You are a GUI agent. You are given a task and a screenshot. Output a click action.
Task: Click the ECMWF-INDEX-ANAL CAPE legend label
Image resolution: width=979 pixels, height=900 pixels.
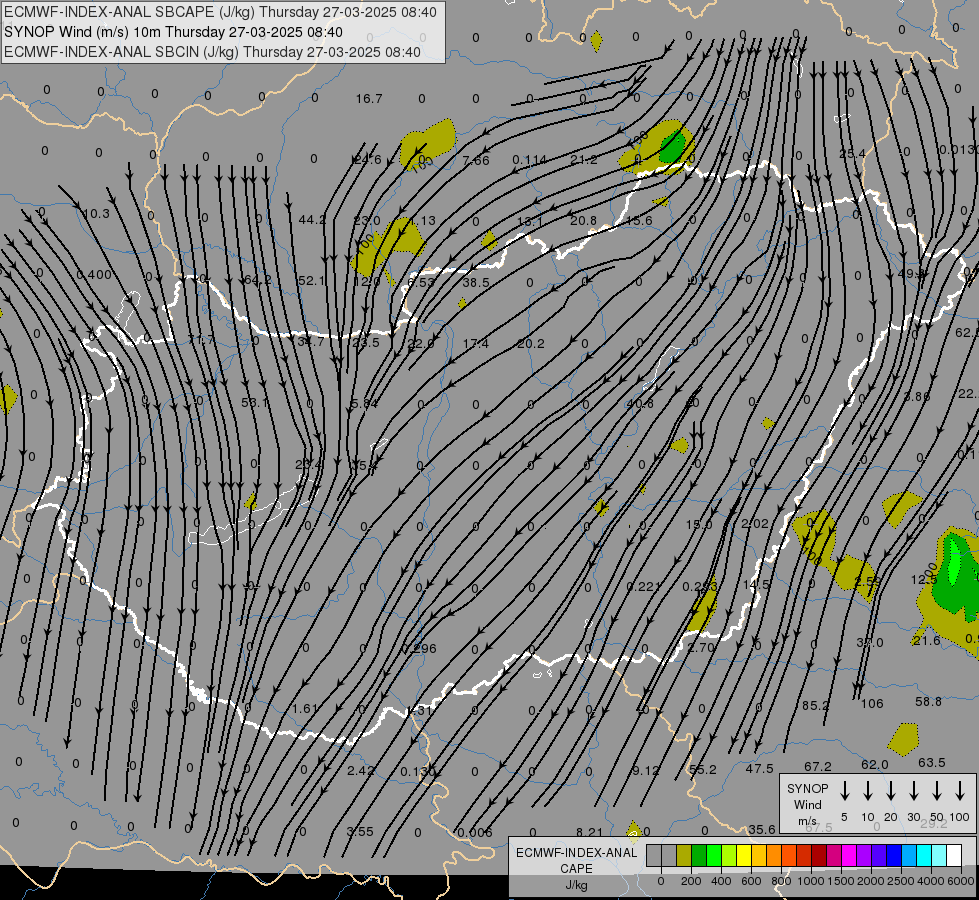pos(576,869)
